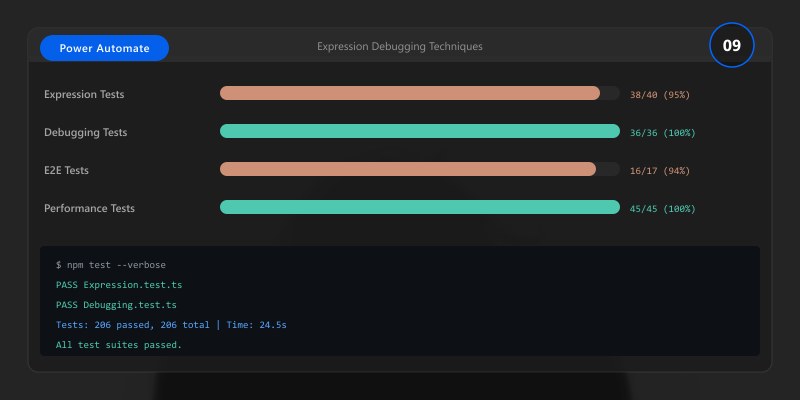Click the 16/17 (94%) result value
Screen dimensions: 800x400
[660, 171]
